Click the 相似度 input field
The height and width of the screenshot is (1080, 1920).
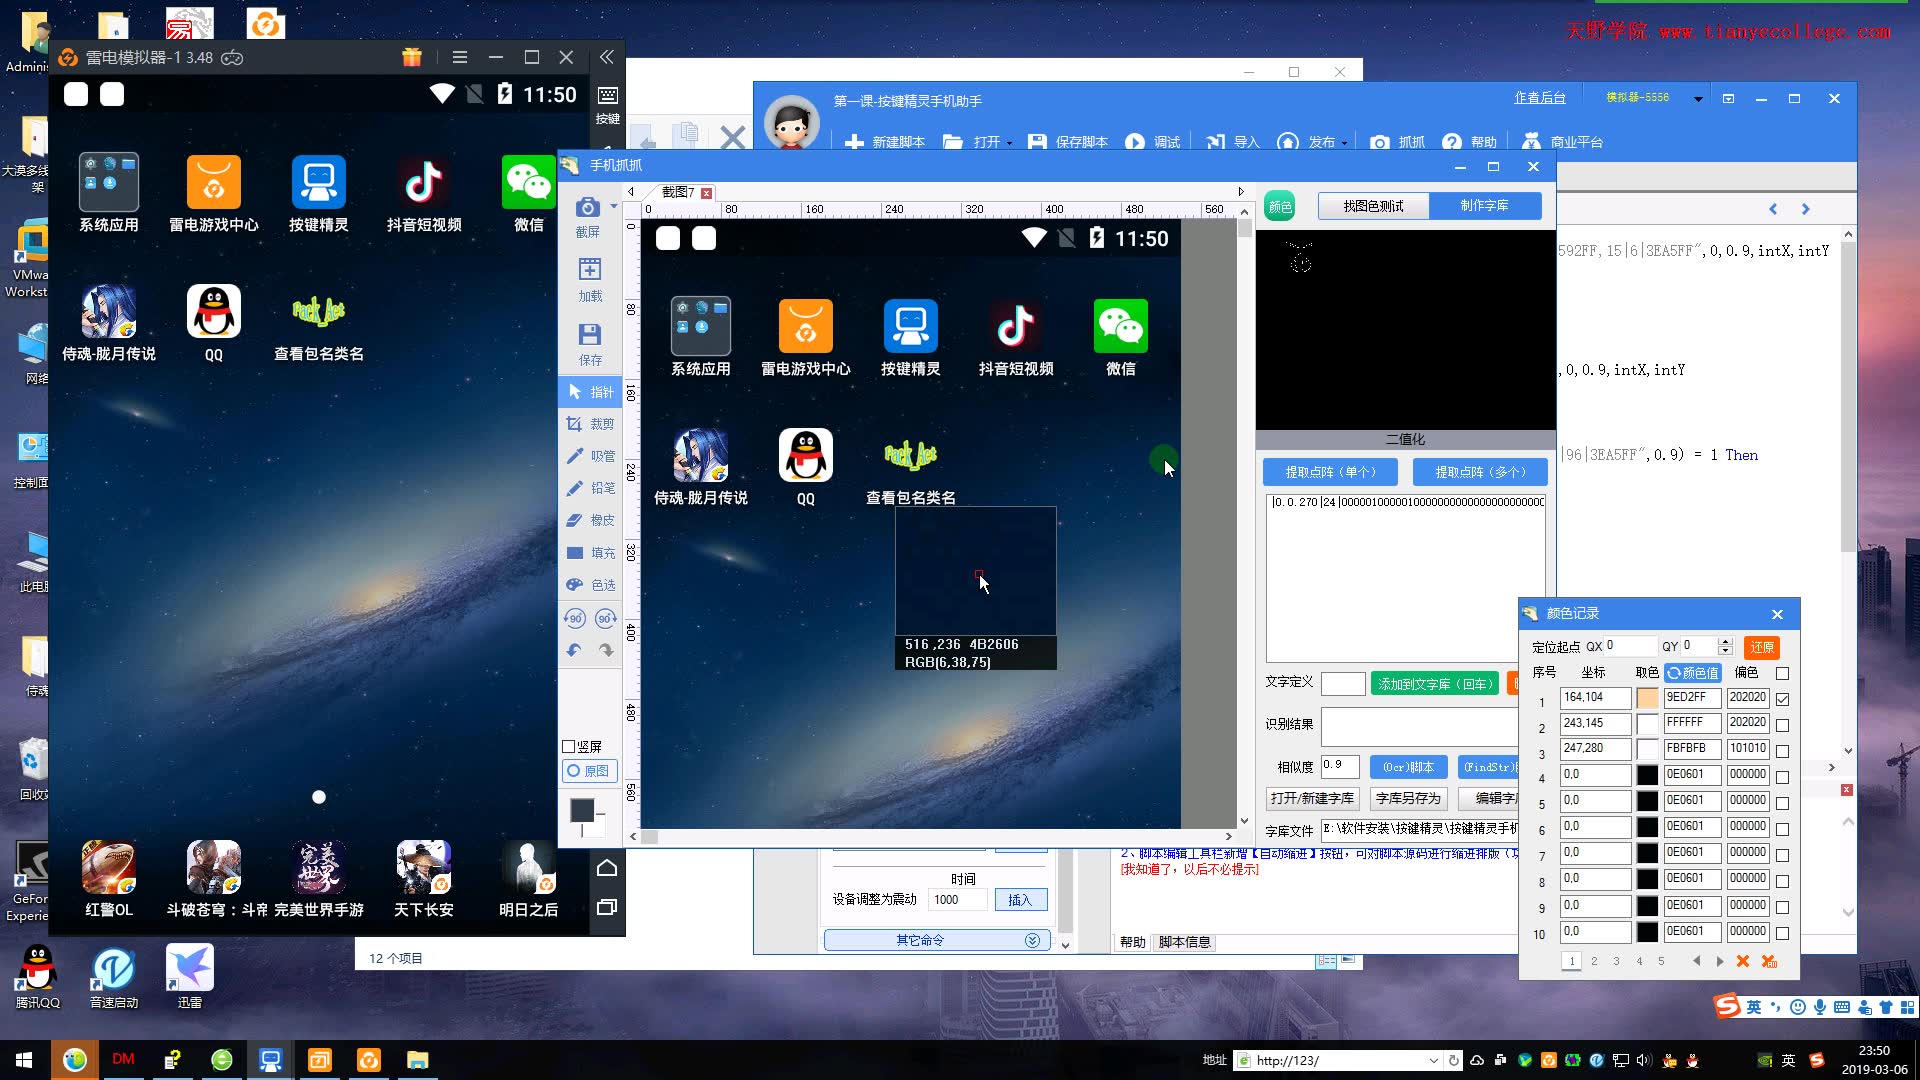point(1339,766)
